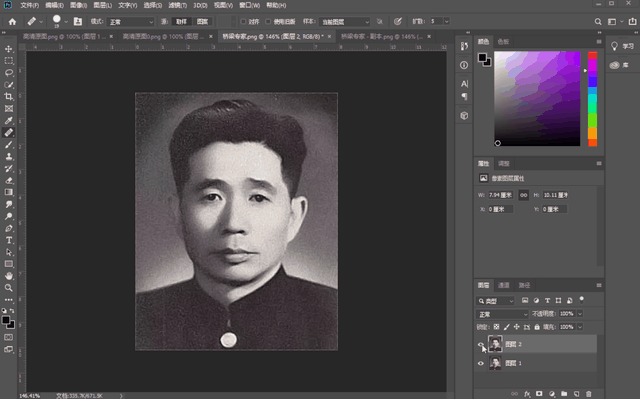Screen dimensions: 640x399
Task: Open the 扩散 diffusion value dropdown
Action: 447,21
